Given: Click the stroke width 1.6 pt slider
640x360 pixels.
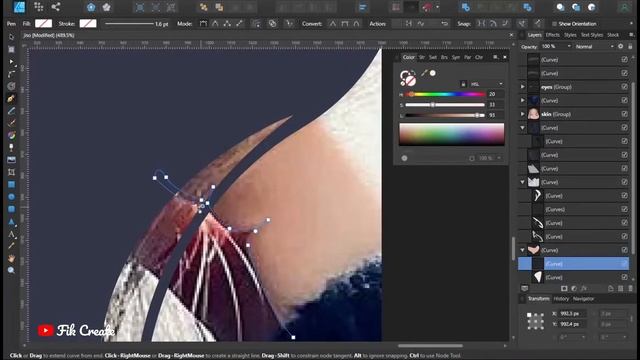Looking at the screenshot, I should 129,24.
